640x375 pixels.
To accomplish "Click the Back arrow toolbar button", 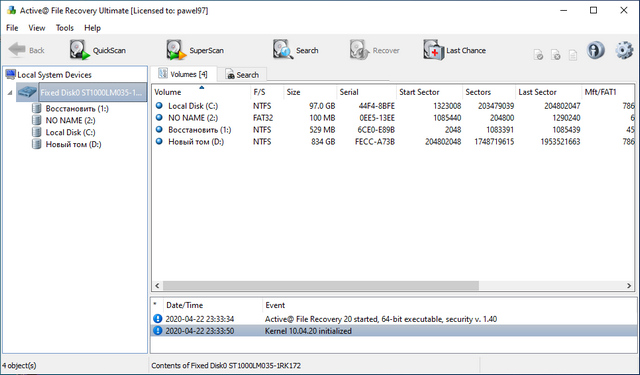I will coord(26,50).
